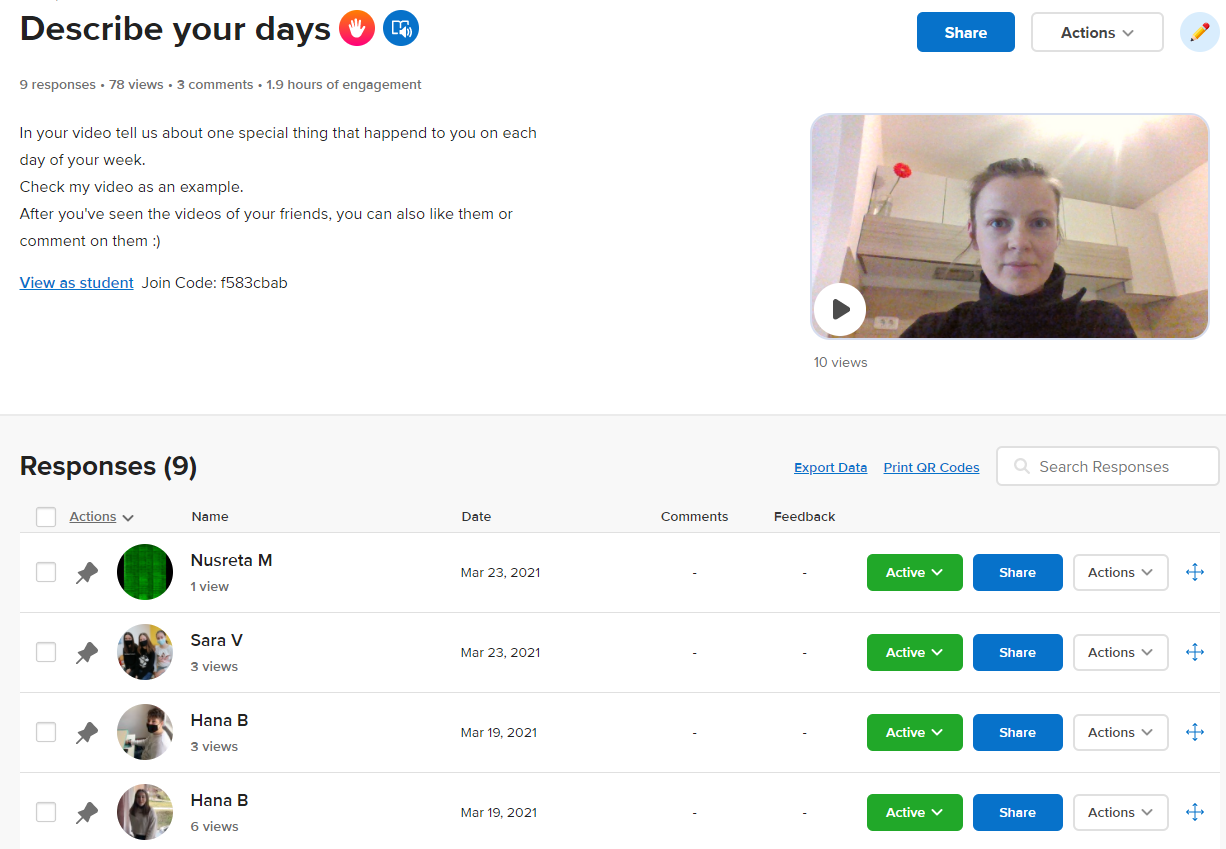This screenshot has height=849, width=1226.
Task: Share Nusreta M's response
Action: click(1018, 572)
